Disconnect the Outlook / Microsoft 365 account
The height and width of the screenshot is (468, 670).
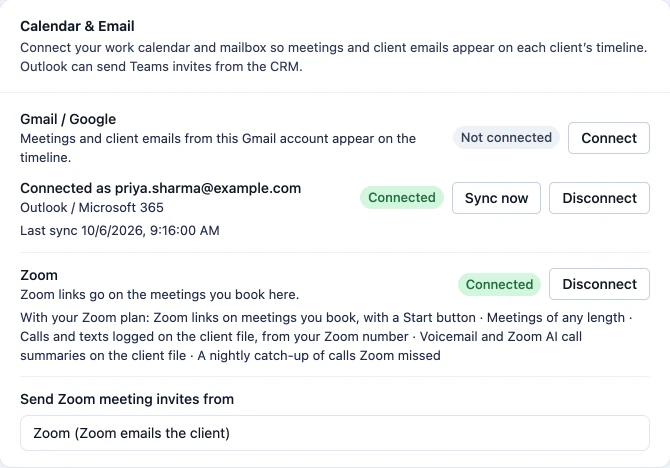point(599,198)
